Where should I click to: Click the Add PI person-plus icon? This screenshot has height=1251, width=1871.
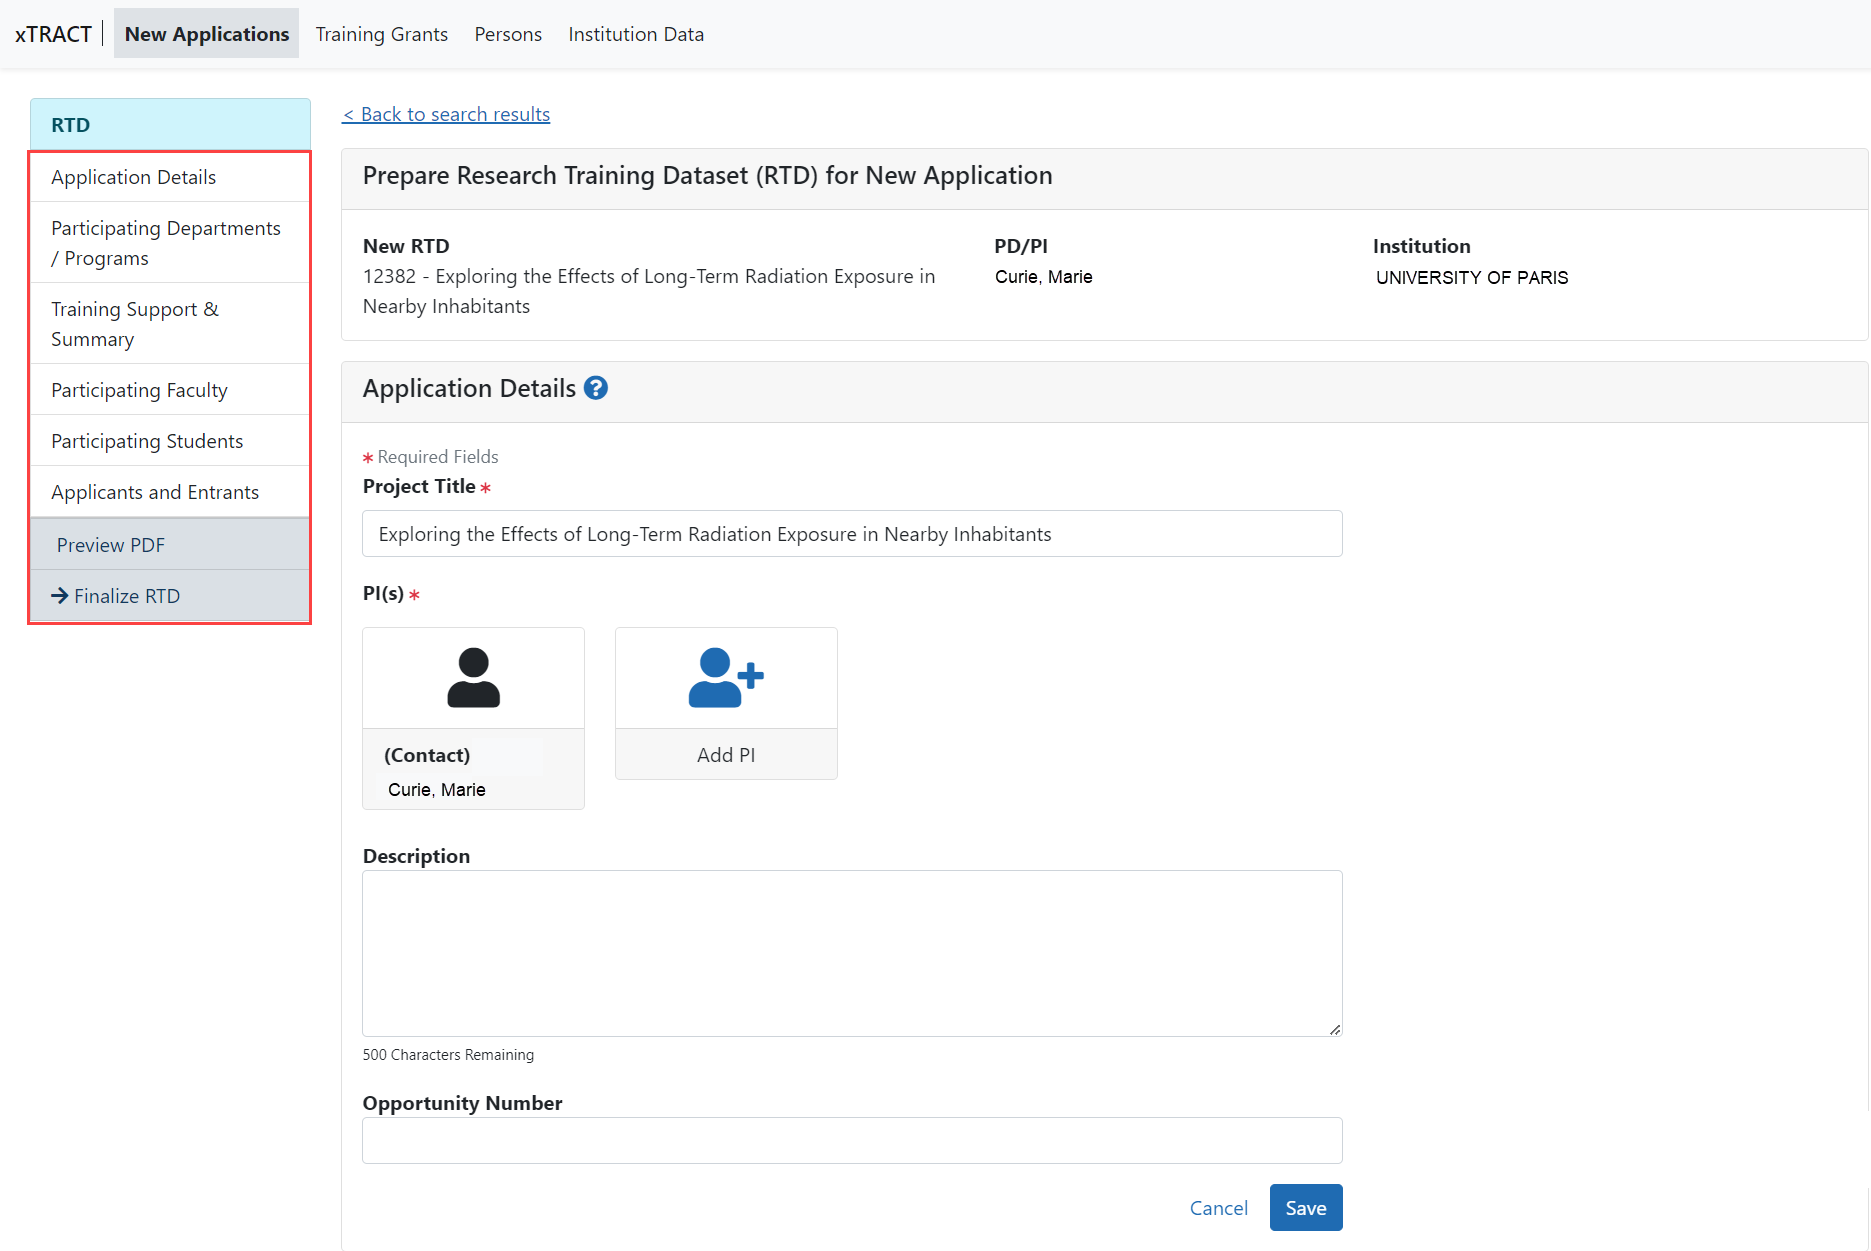coord(726,678)
